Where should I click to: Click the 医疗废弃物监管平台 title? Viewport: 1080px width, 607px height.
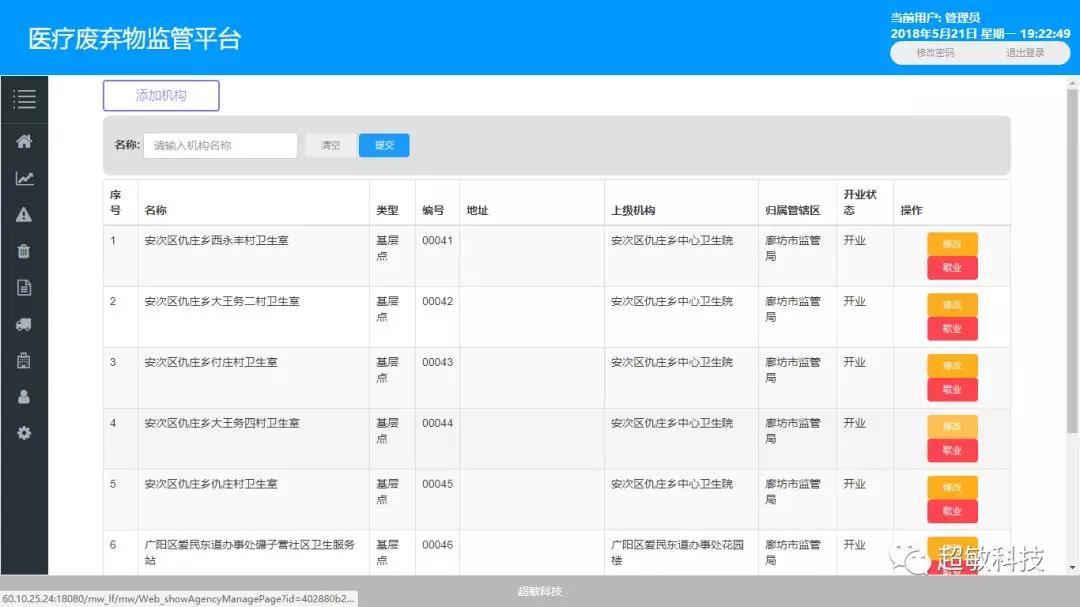[135, 39]
